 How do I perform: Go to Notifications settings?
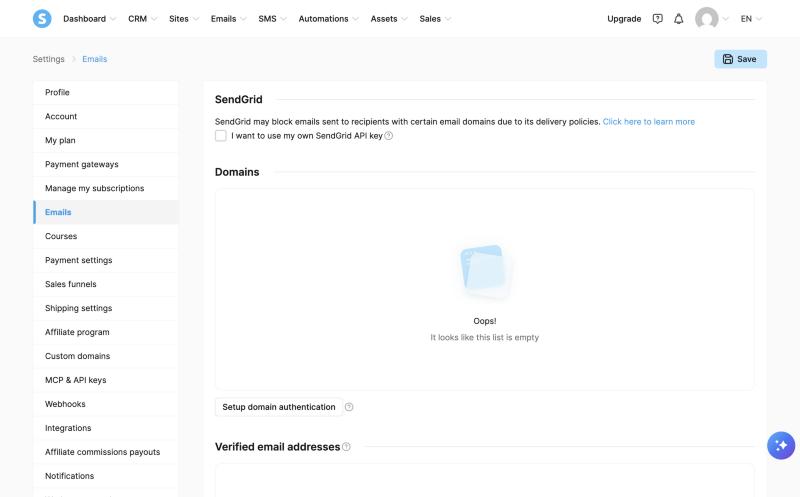tap(106, 476)
